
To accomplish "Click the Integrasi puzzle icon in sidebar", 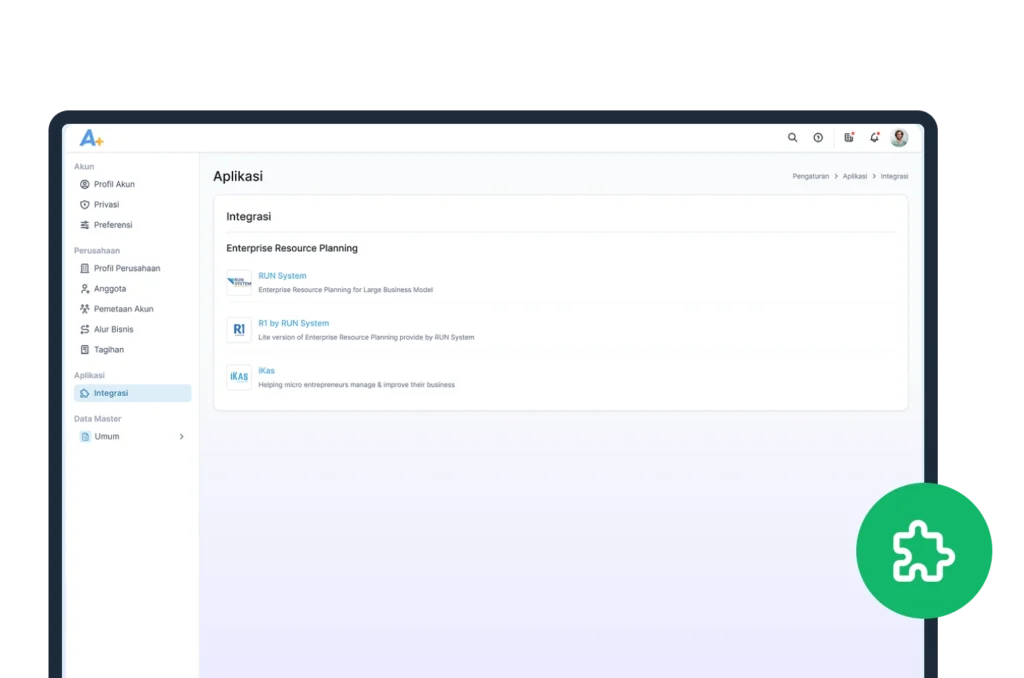I will tap(84, 393).
